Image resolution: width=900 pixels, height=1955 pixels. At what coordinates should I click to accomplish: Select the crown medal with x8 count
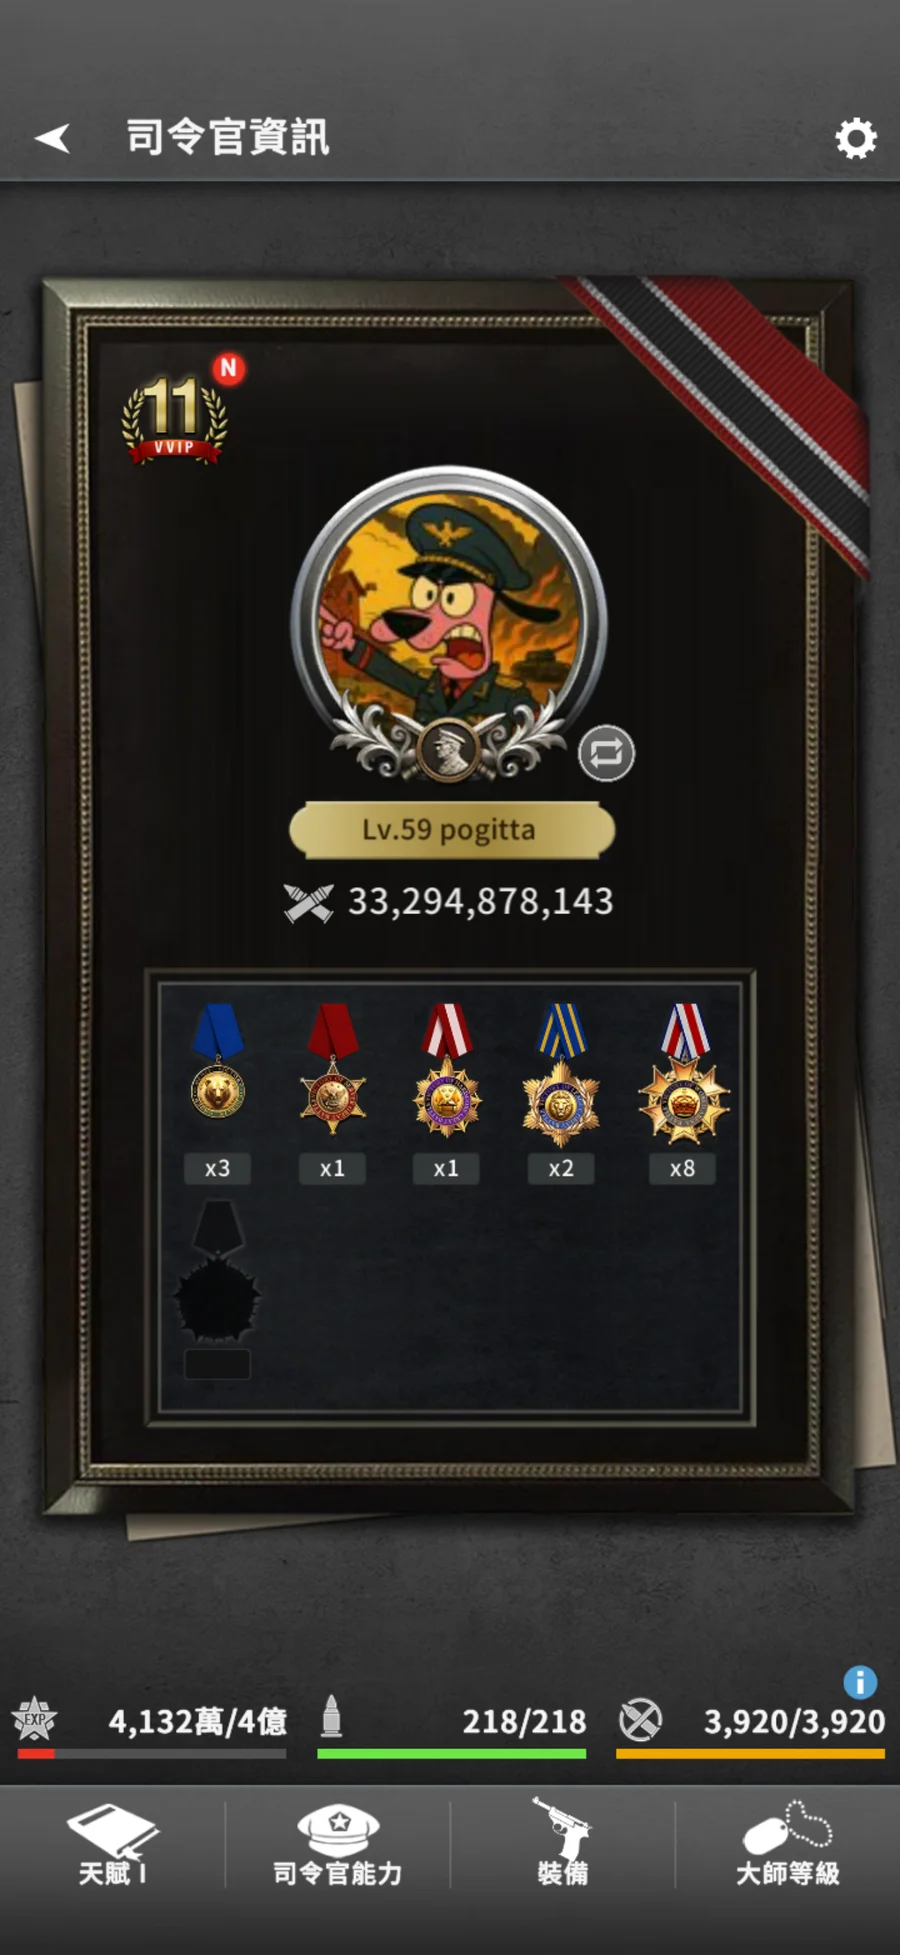pyautogui.click(x=683, y=1074)
